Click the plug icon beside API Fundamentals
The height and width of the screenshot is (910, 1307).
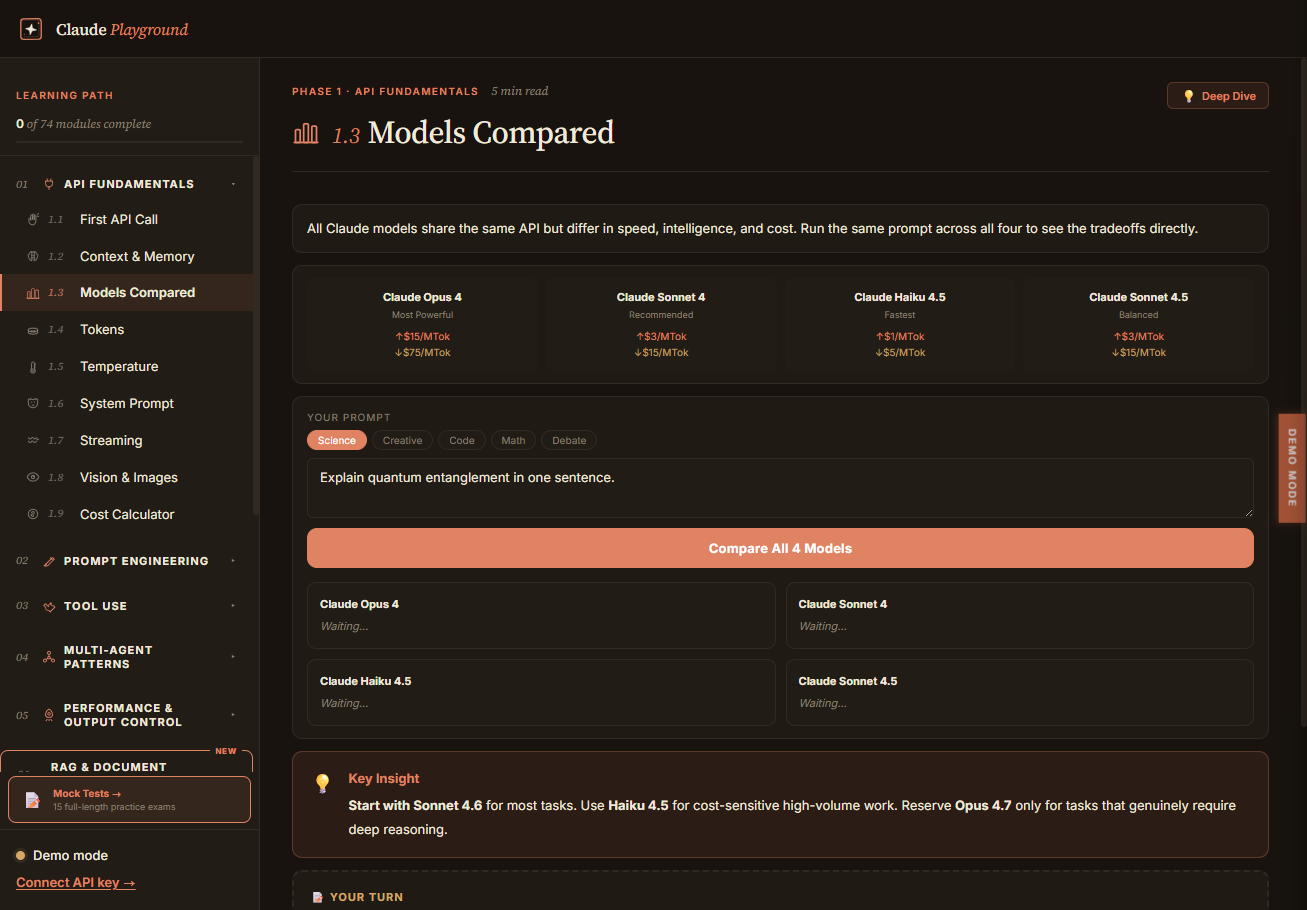click(x=49, y=184)
